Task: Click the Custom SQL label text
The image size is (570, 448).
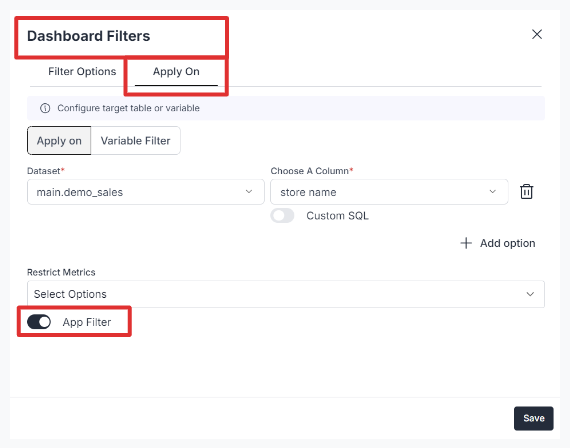Action: click(x=337, y=216)
